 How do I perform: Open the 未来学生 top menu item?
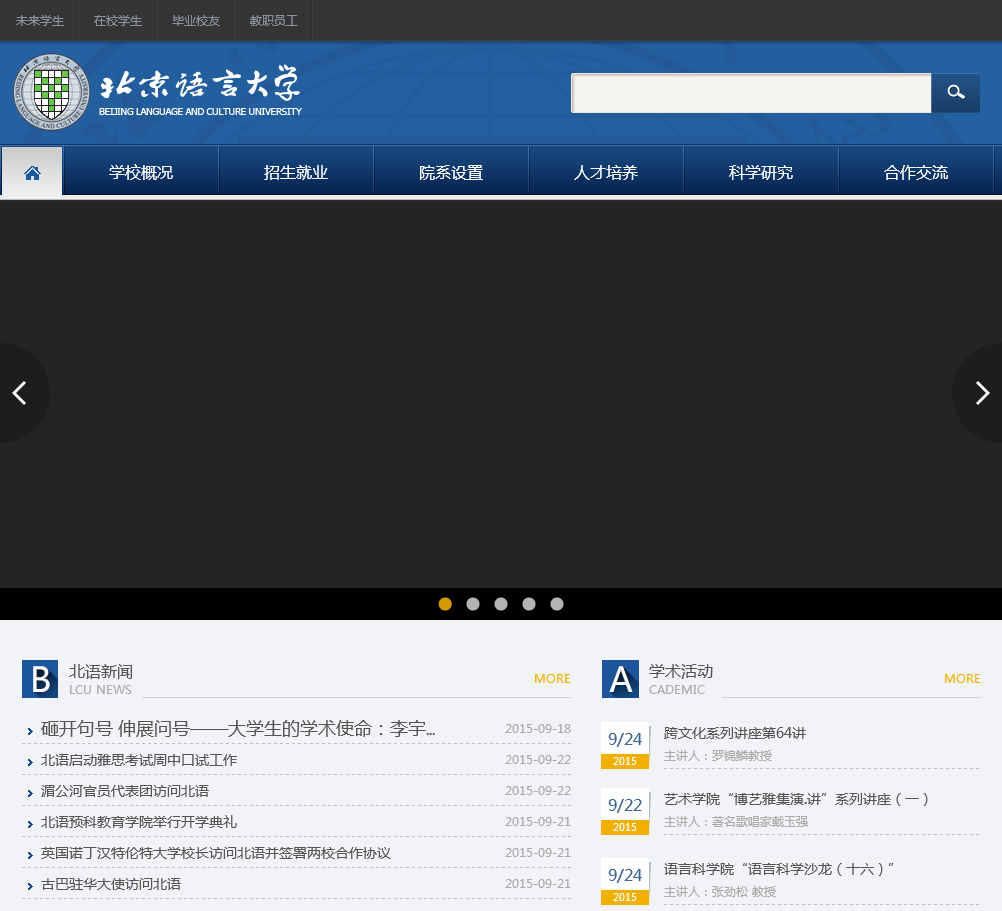40,20
